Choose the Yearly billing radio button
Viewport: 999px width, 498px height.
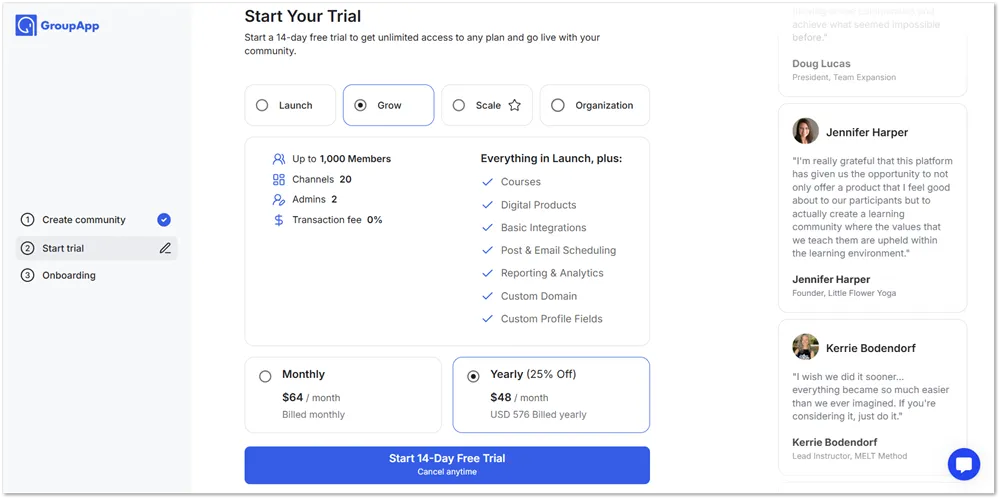pyautogui.click(x=473, y=376)
